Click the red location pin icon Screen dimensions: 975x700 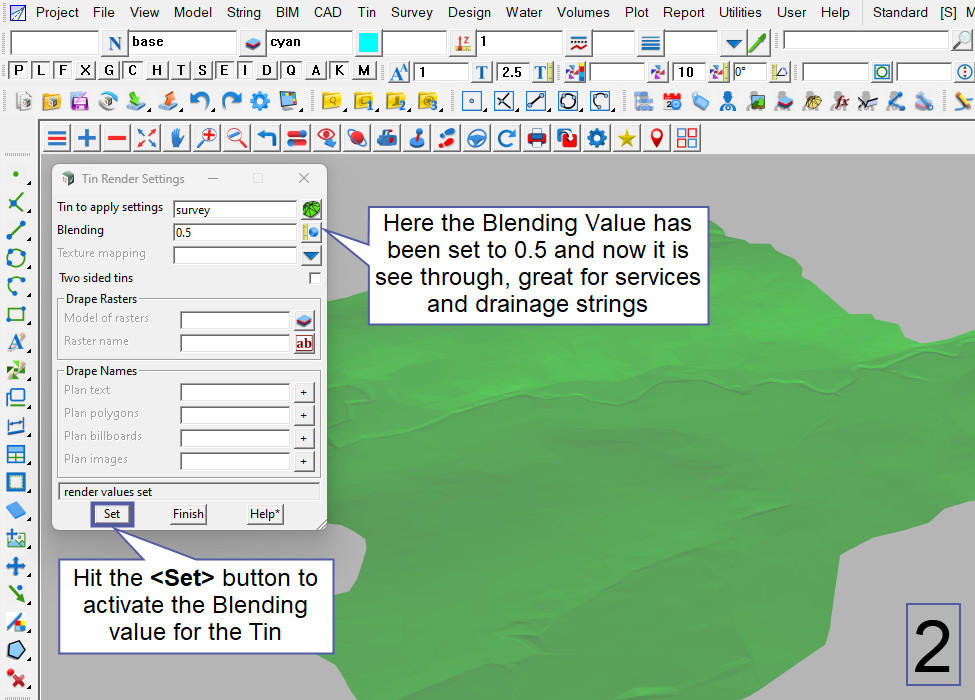point(656,138)
